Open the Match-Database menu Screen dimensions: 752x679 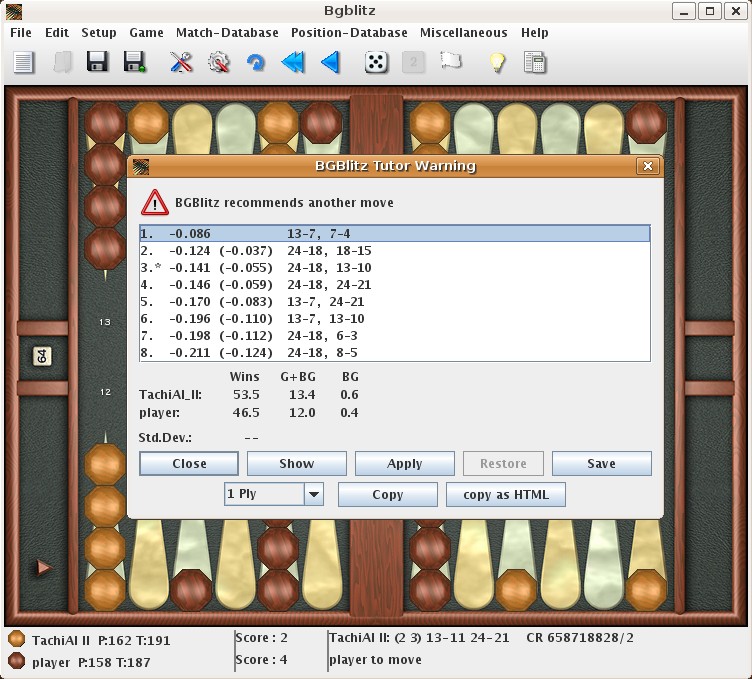pyautogui.click(x=227, y=33)
